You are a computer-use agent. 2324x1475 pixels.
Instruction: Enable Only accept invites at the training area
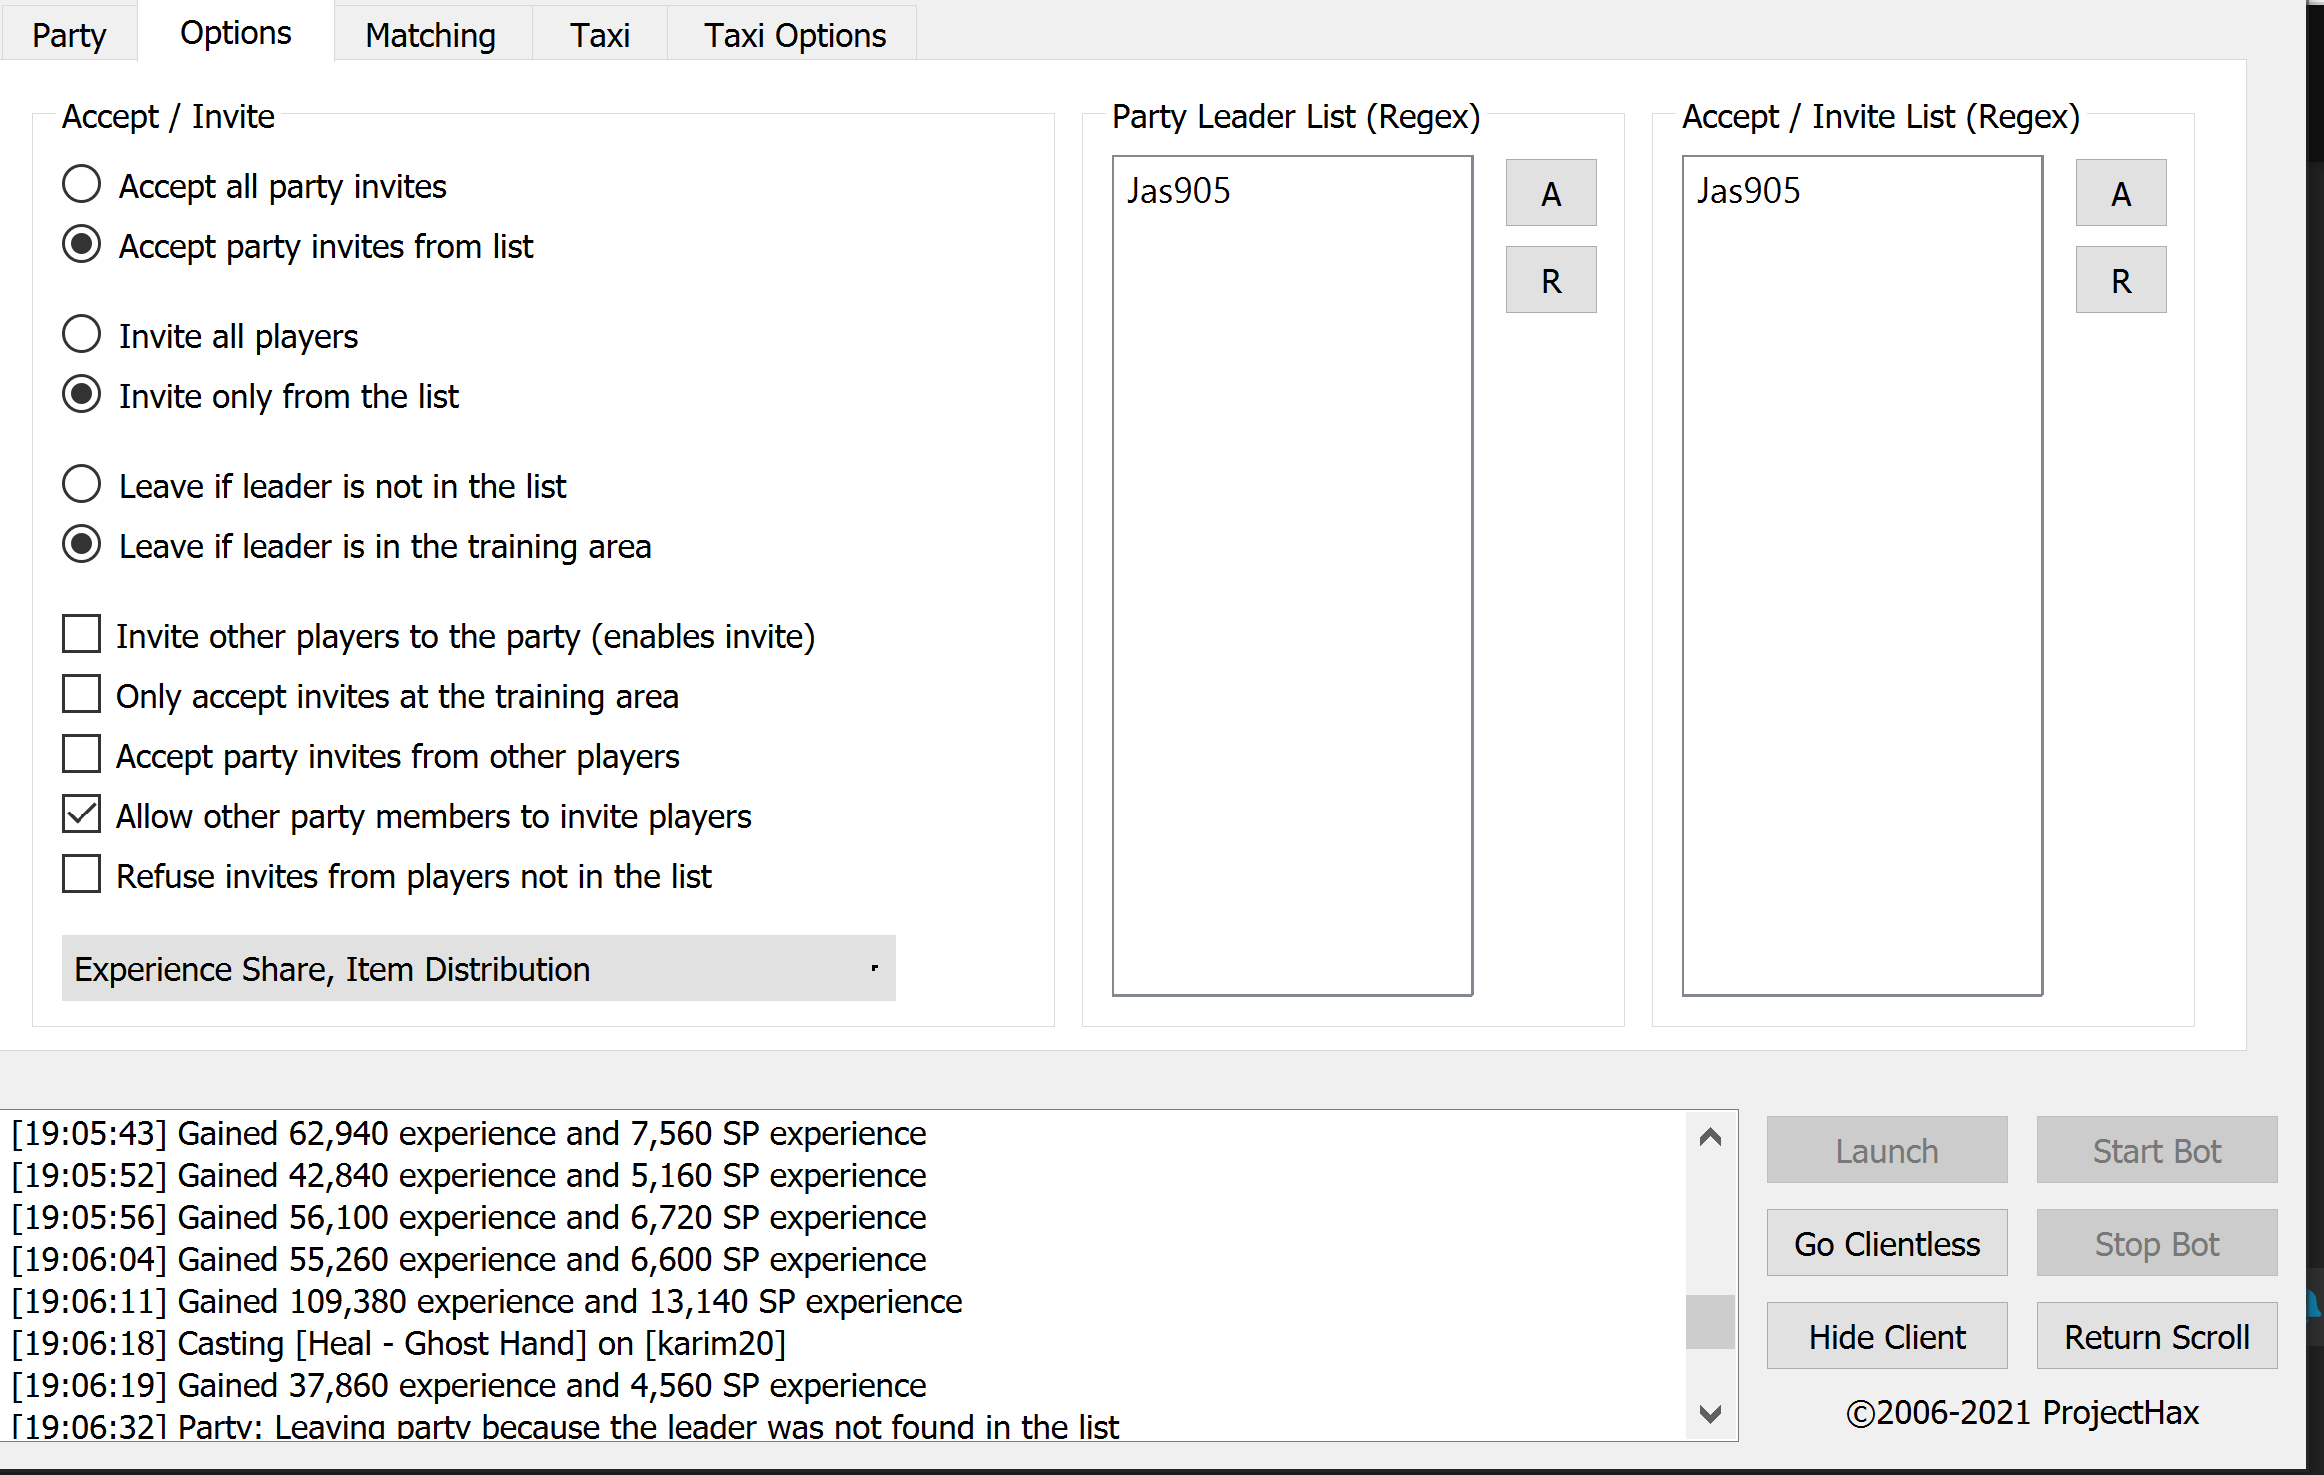[81, 694]
